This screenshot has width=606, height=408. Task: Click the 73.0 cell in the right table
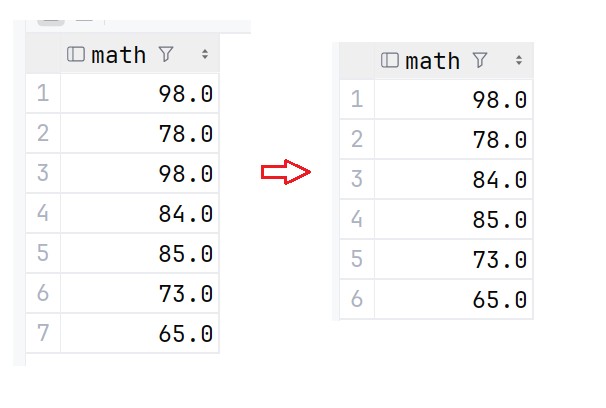pos(499,259)
